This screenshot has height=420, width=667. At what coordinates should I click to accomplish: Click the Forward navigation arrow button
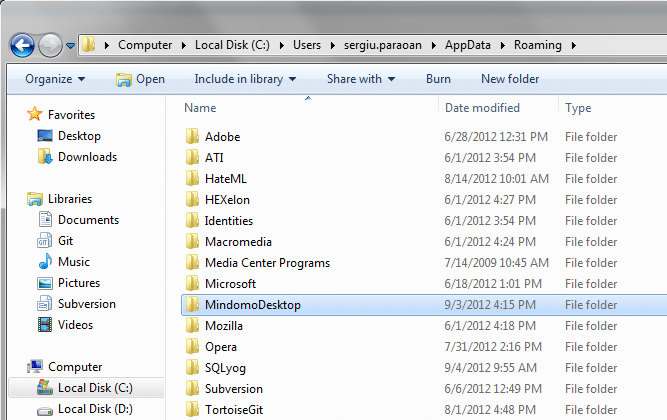pos(50,45)
